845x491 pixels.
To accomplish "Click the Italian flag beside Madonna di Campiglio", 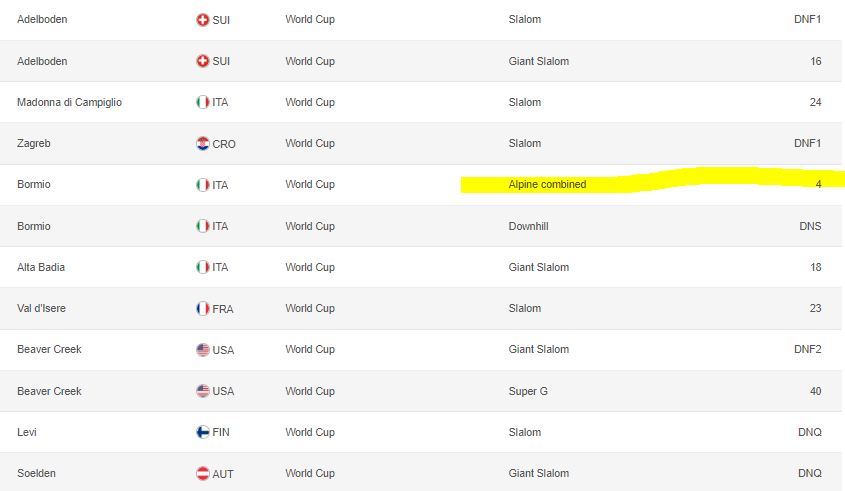I will 203,102.
